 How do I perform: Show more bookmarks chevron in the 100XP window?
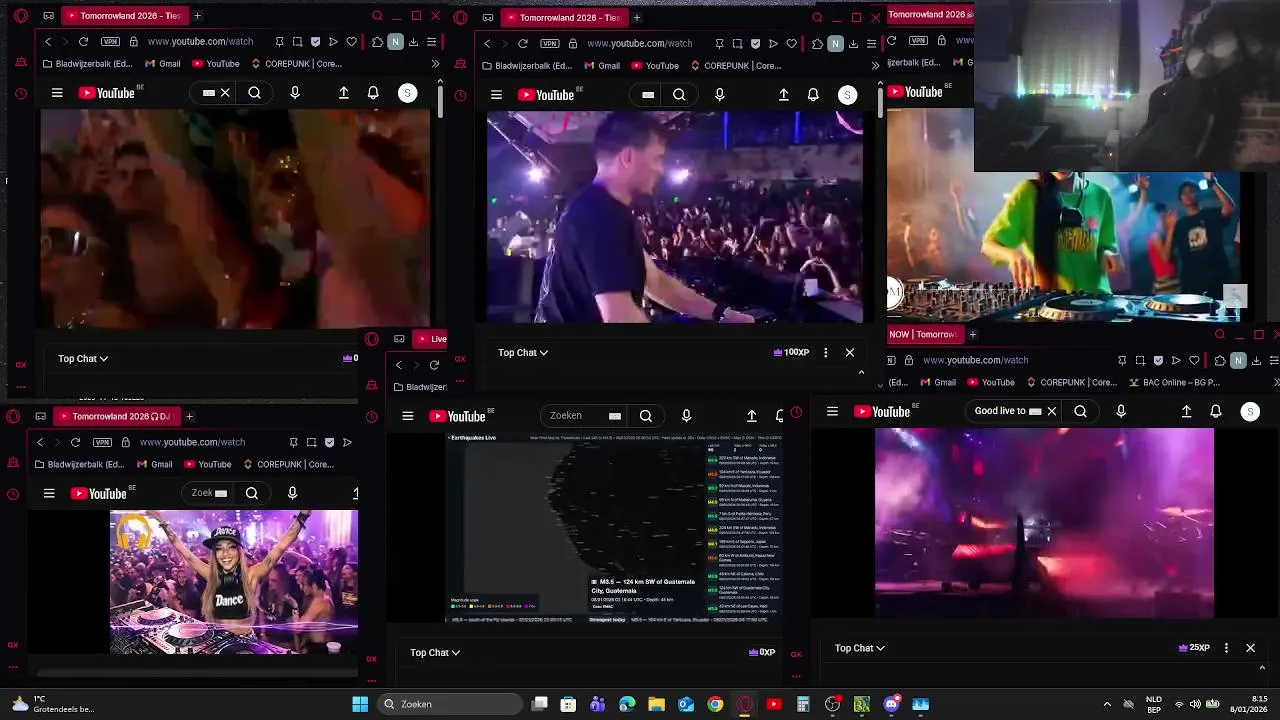[x=875, y=66]
